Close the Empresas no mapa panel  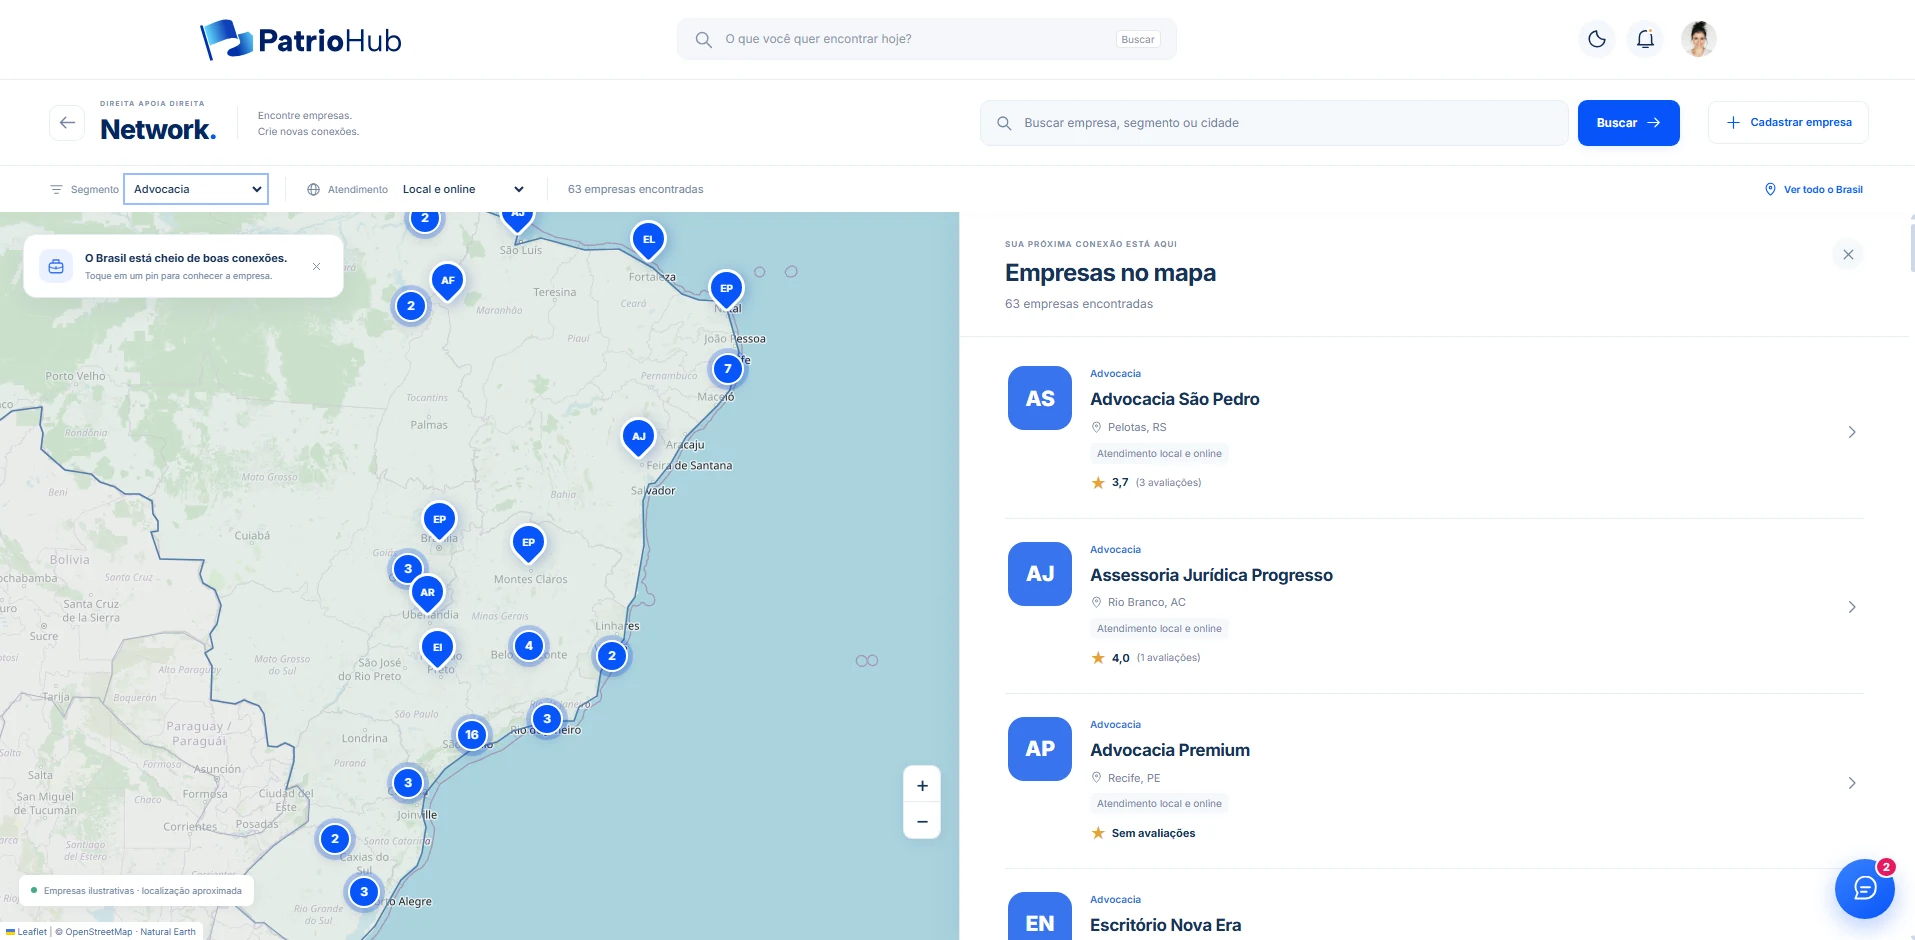coord(1848,255)
